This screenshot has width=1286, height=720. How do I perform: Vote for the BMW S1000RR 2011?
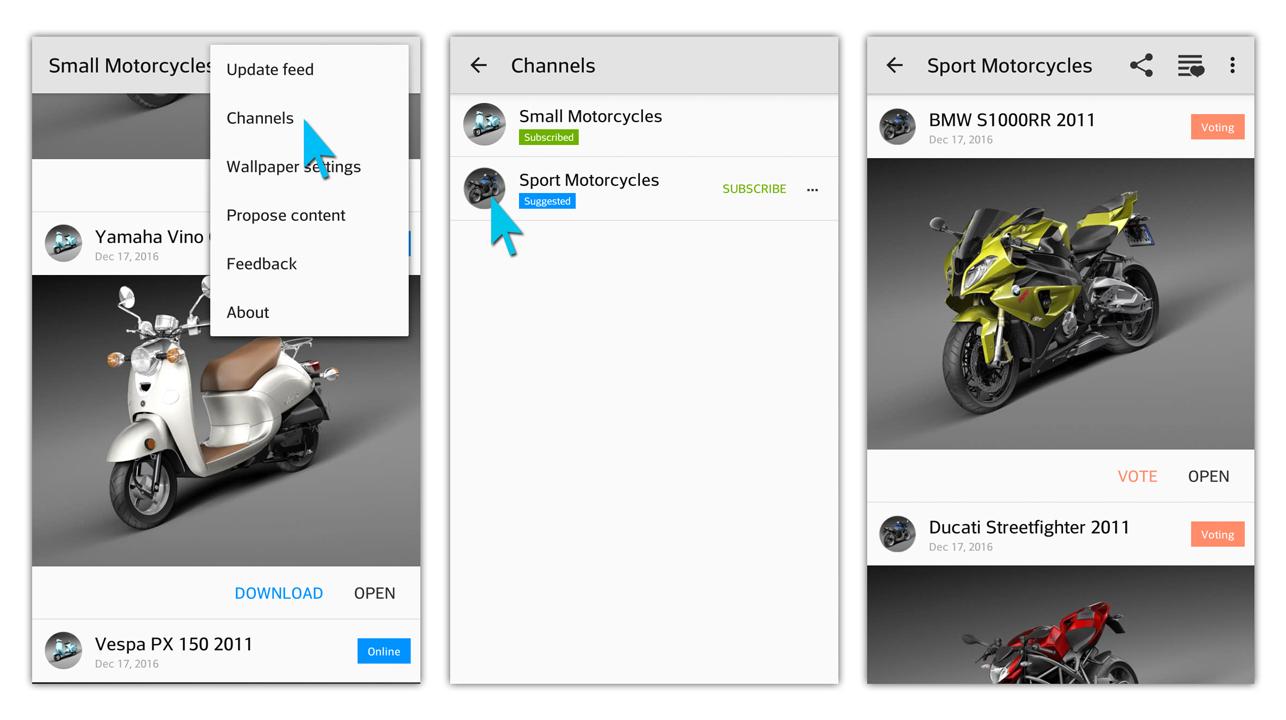pyautogui.click(x=1137, y=476)
